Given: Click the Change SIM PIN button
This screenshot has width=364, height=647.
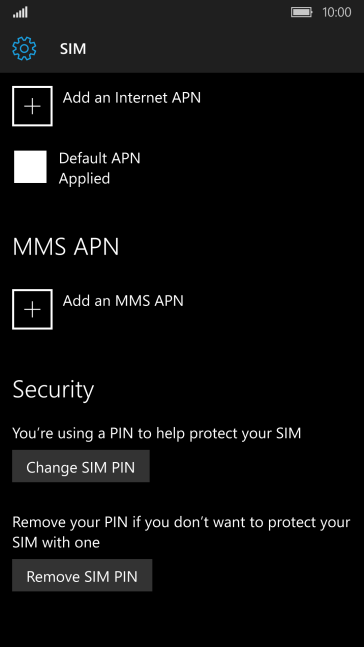Looking at the screenshot, I should click(x=81, y=466).
